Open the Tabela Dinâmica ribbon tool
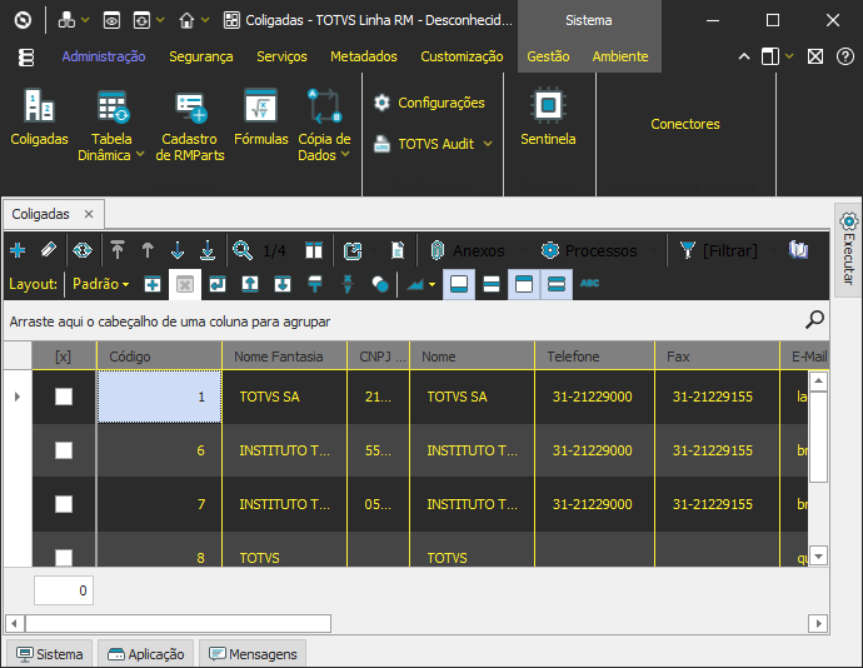This screenshot has height=668, width=863. point(111,125)
